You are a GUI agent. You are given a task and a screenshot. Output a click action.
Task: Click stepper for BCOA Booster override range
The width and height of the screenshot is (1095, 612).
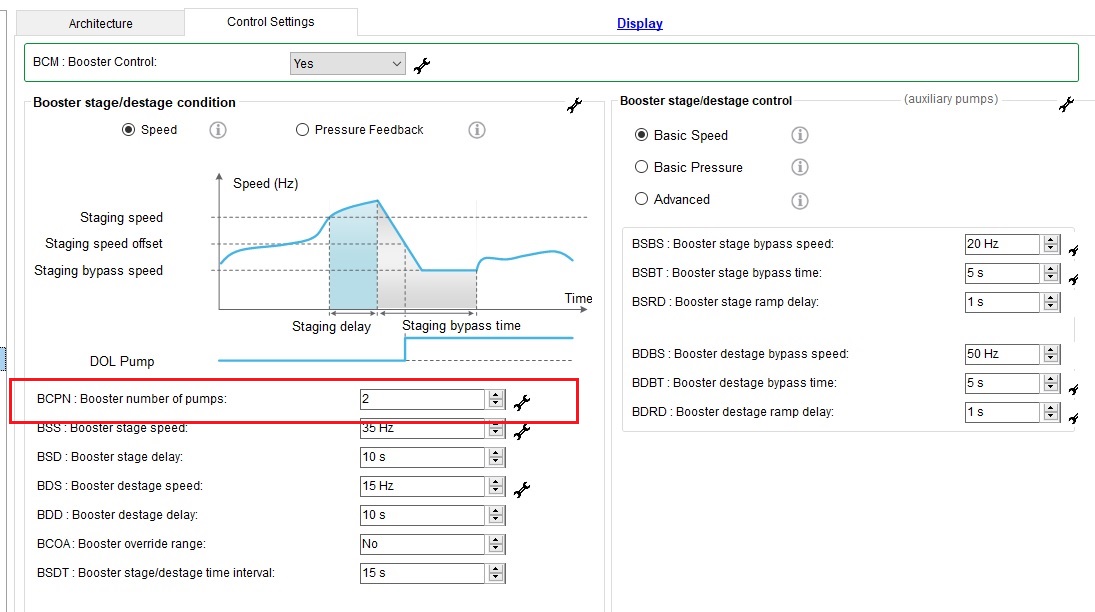496,544
